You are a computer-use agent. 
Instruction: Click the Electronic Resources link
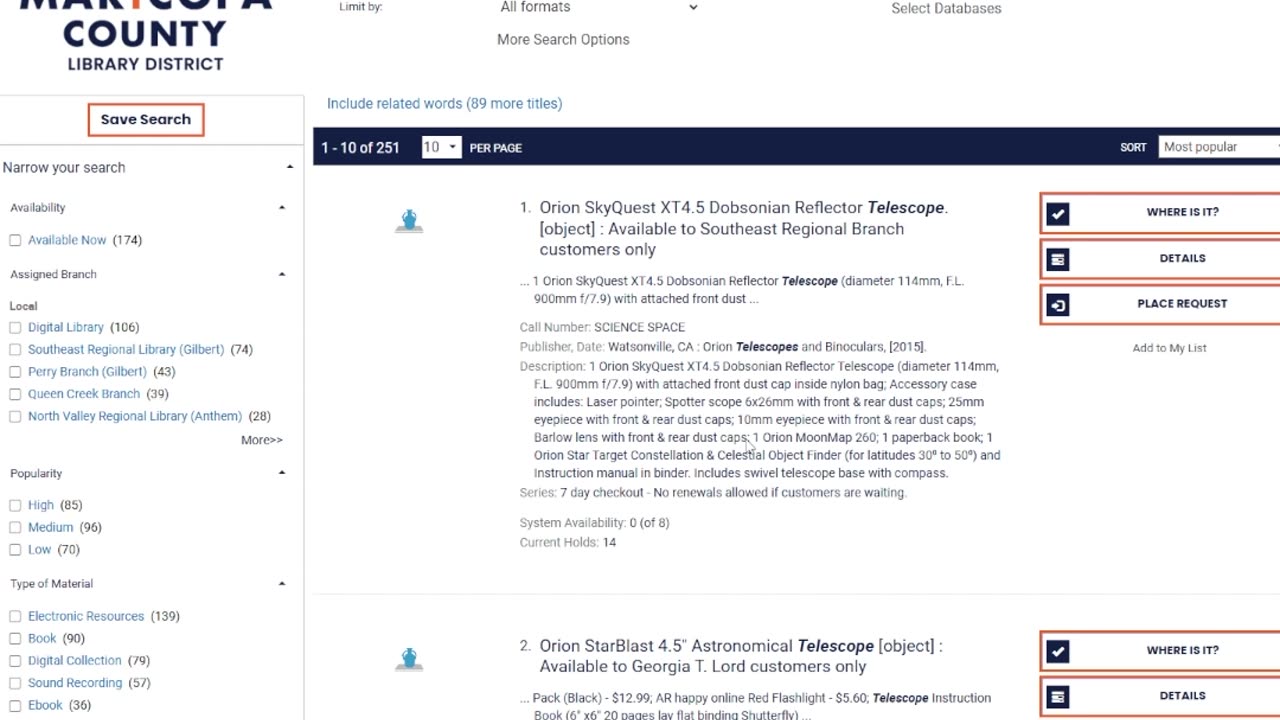click(86, 616)
